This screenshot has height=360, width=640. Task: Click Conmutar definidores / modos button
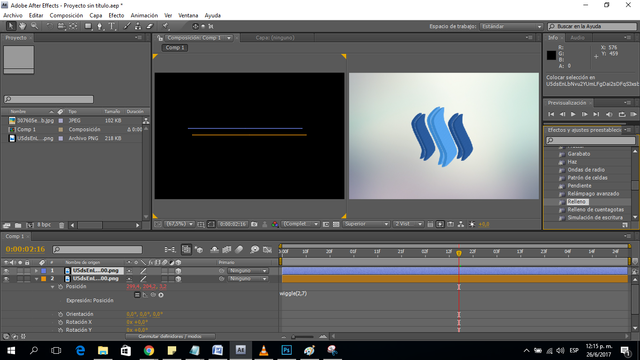(x=170, y=336)
